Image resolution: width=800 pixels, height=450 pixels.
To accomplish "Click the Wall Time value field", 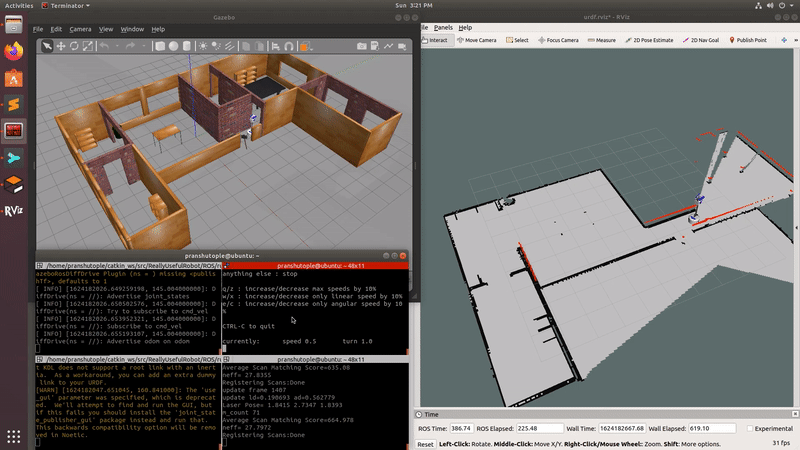I will coord(621,429).
